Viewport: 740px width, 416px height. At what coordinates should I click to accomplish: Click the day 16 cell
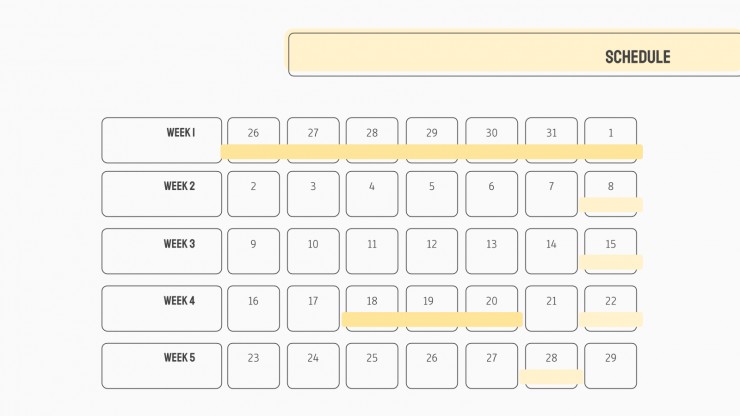[253, 308]
